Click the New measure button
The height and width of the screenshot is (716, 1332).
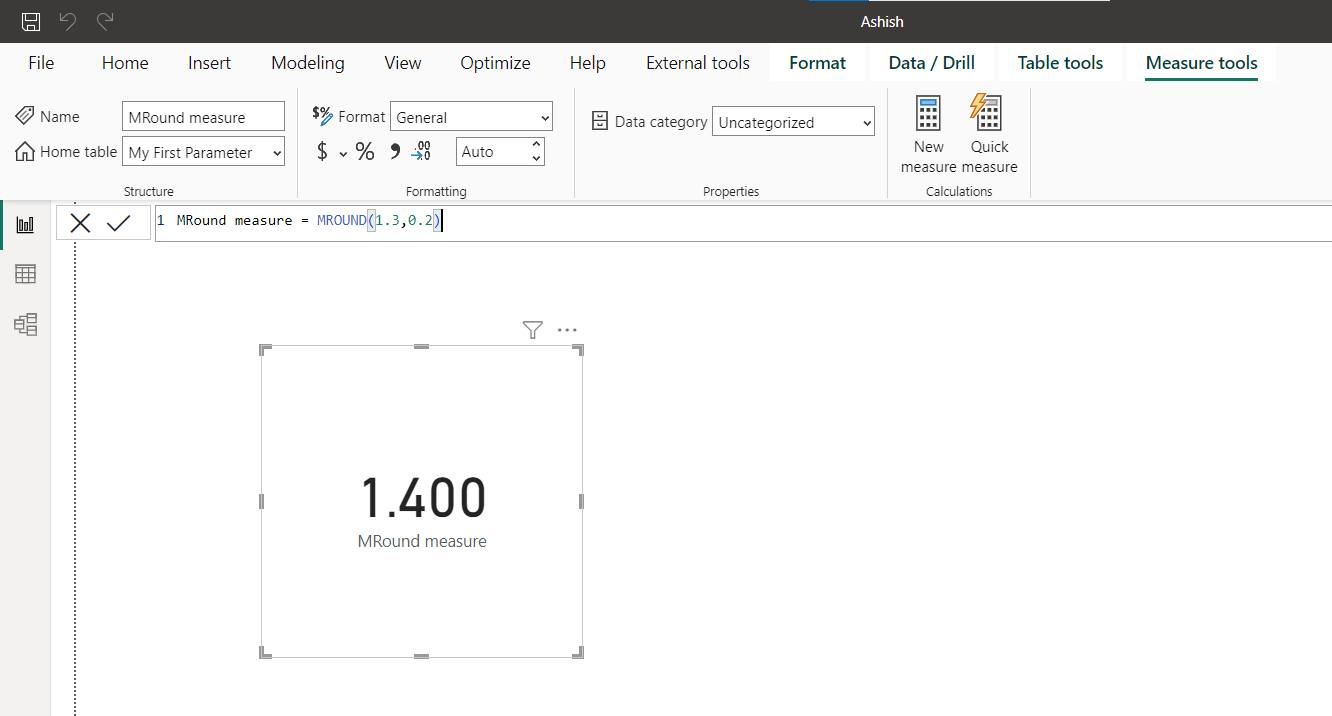tap(928, 135)
